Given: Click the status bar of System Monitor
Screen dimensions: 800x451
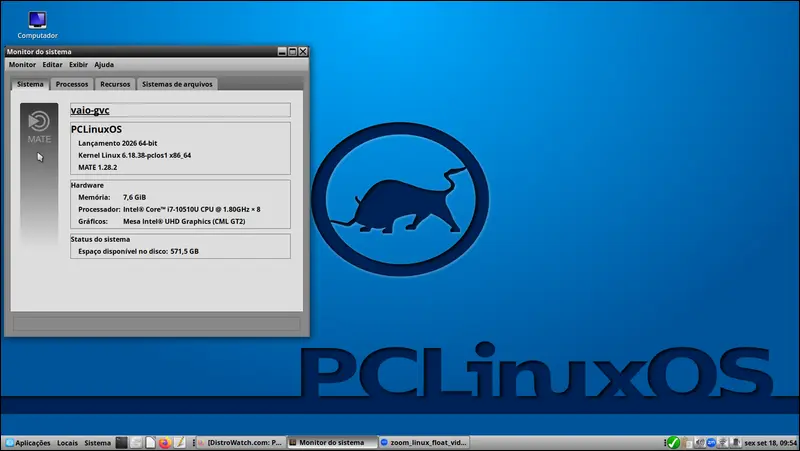Looking at the screenshot, I should coord(157,324).
